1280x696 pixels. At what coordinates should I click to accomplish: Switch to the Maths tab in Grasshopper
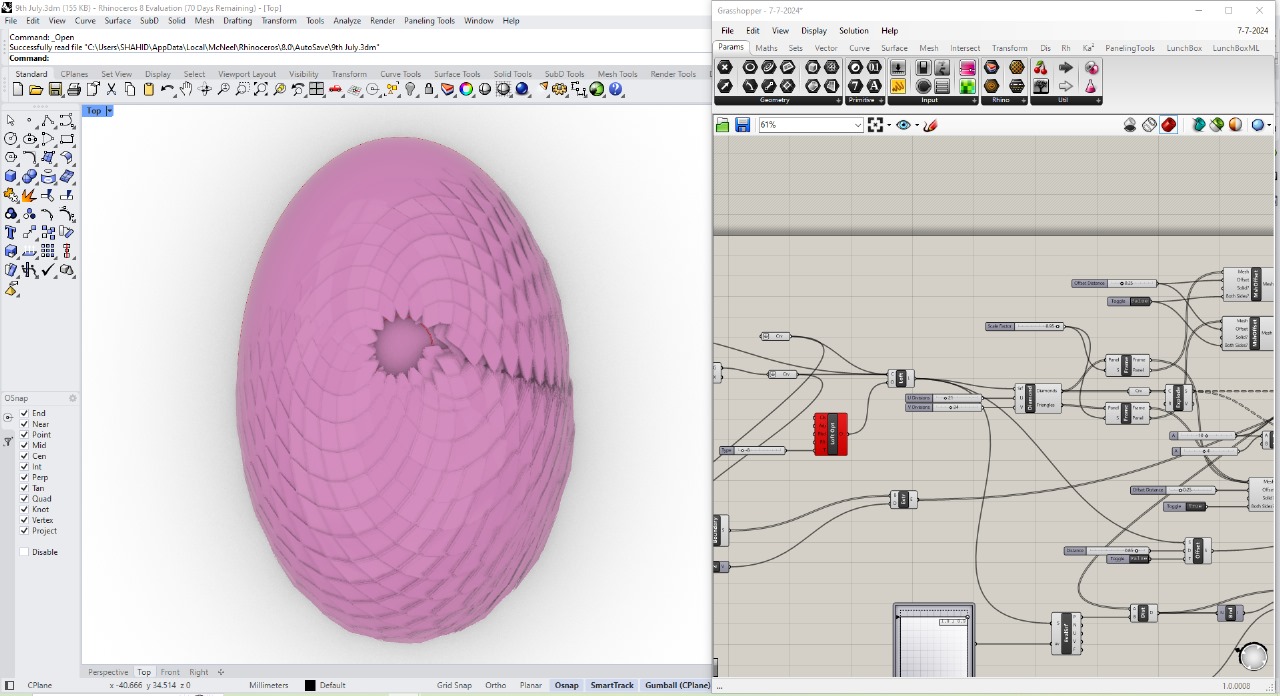click(766, 48)
